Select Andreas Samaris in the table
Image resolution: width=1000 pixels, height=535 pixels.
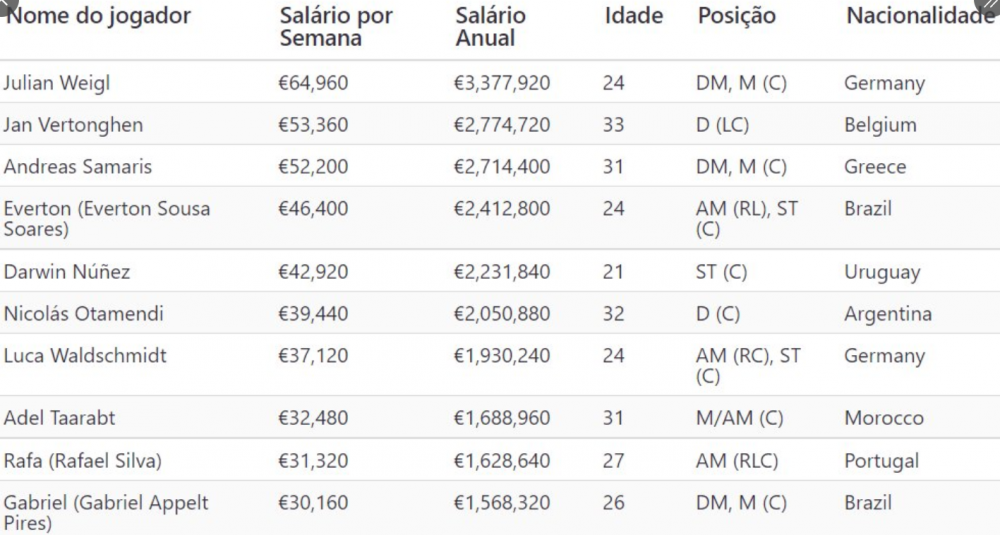(78, 166)
